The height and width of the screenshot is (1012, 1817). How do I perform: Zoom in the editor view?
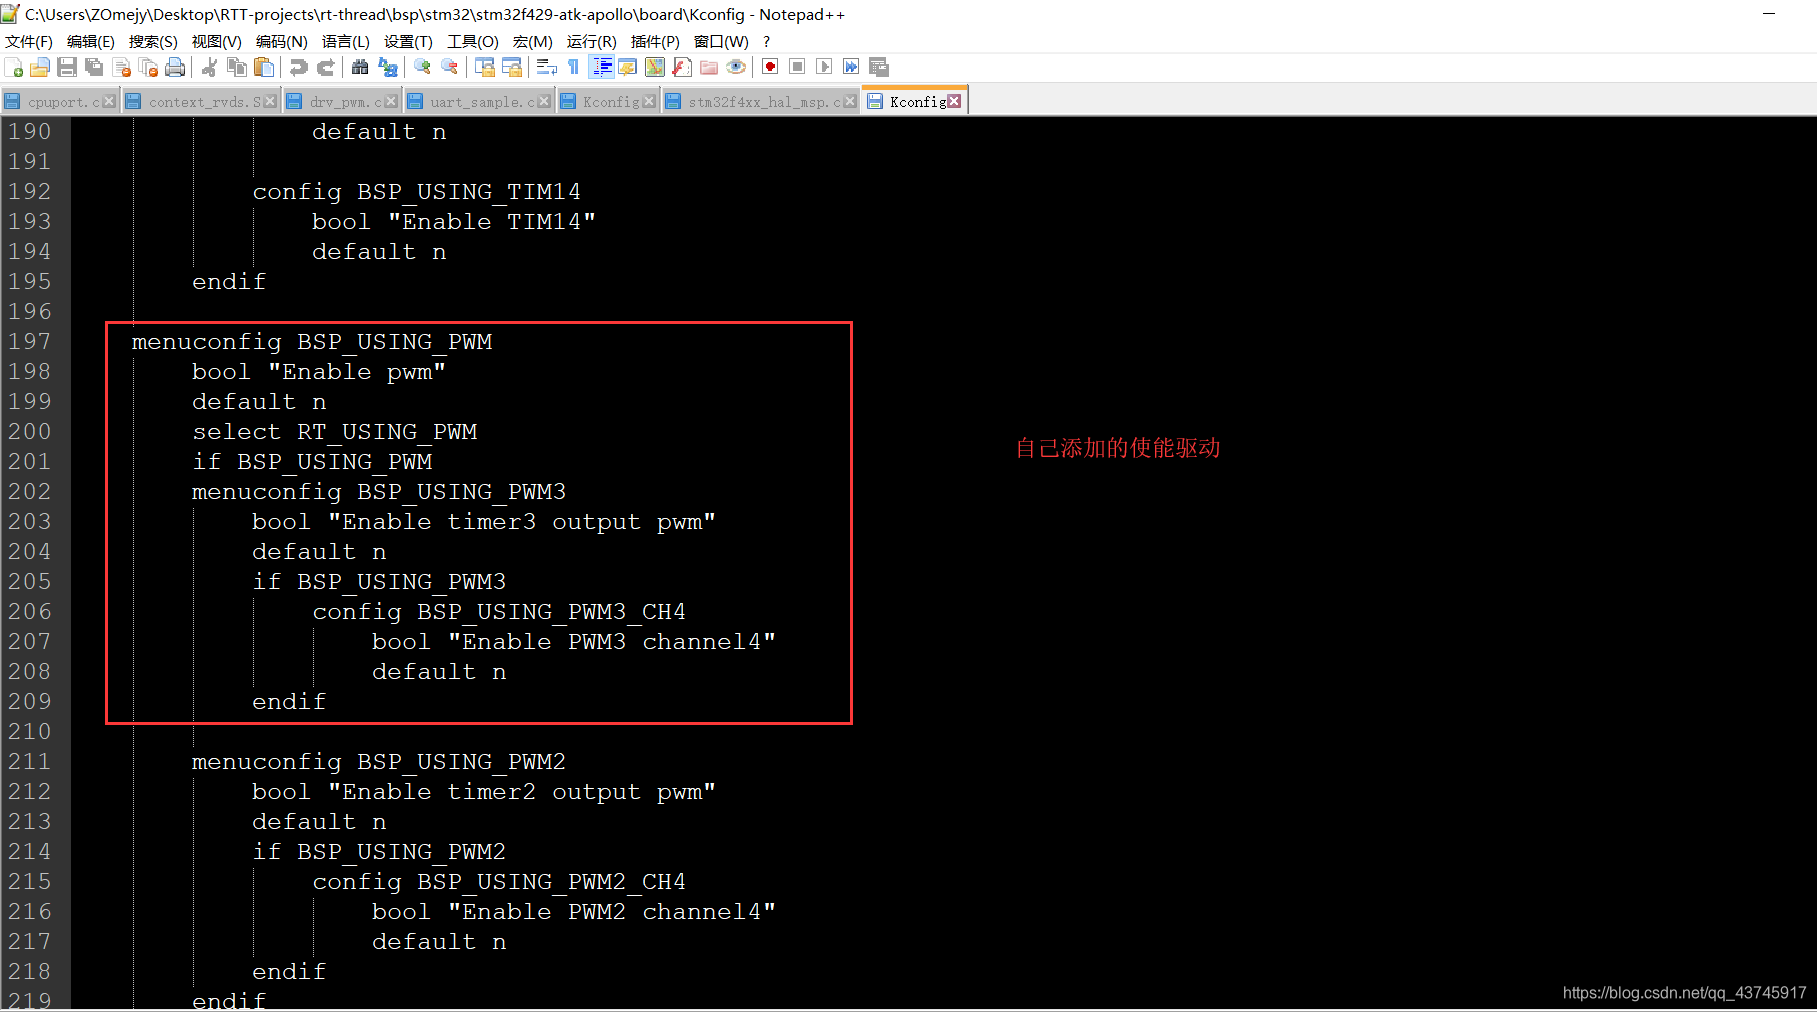coord(422,67)
